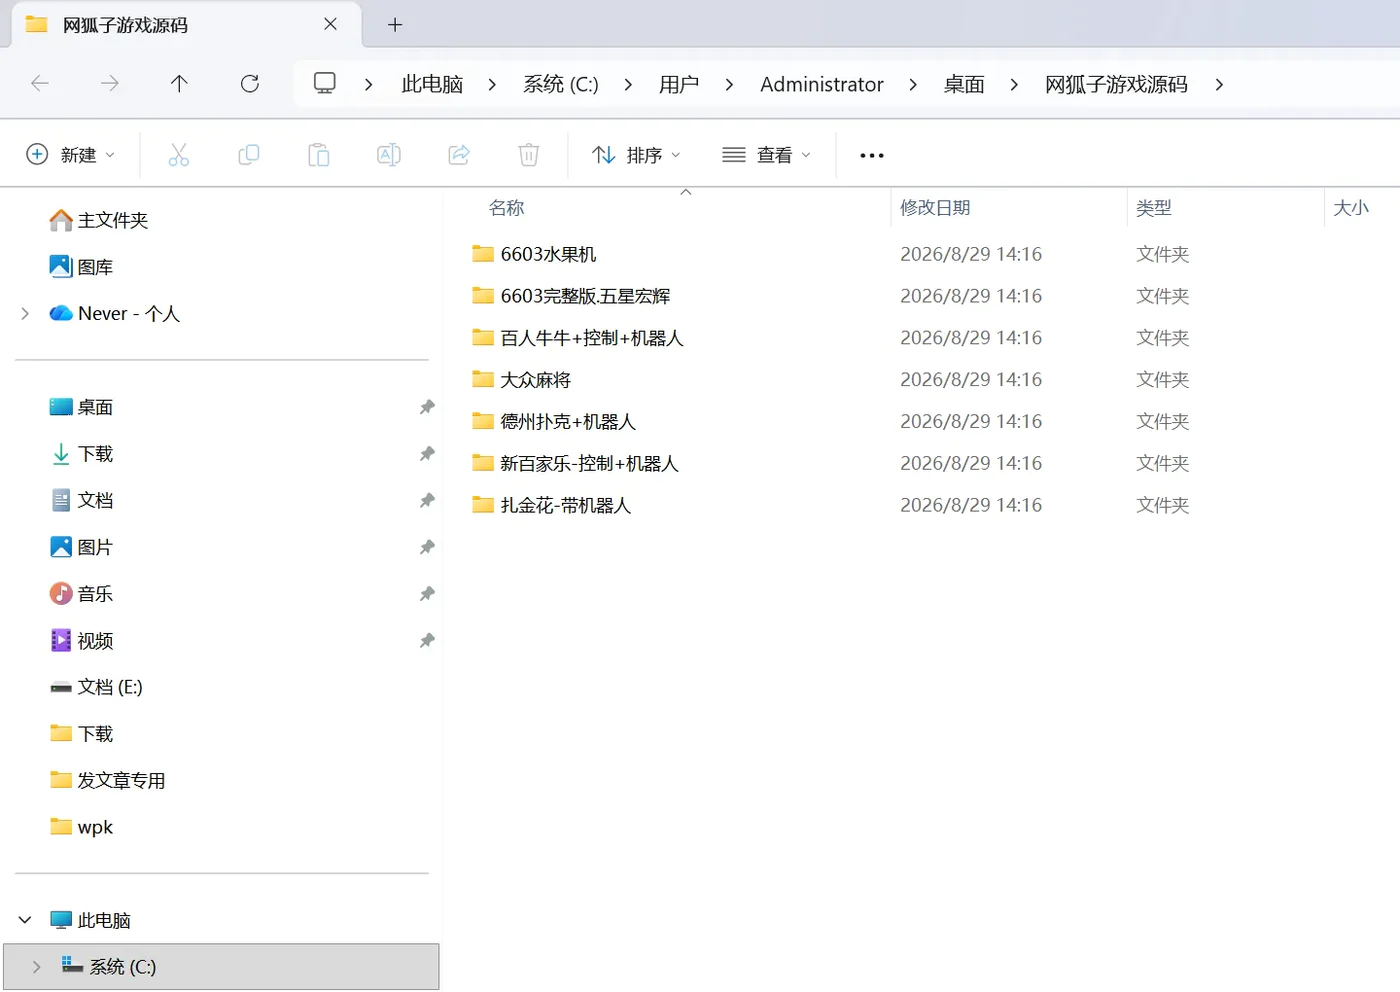This screenshot has width=1400, height=992.
Task: Open the 新建 new item menu
Action: [70, 155]
